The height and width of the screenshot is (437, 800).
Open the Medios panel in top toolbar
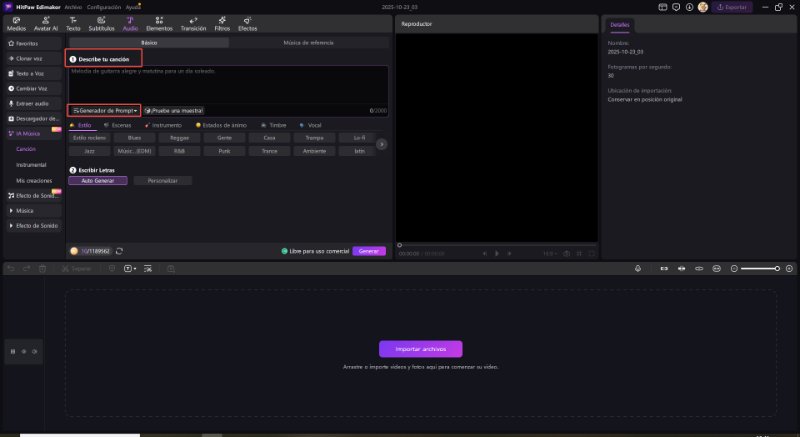[16, 24]
